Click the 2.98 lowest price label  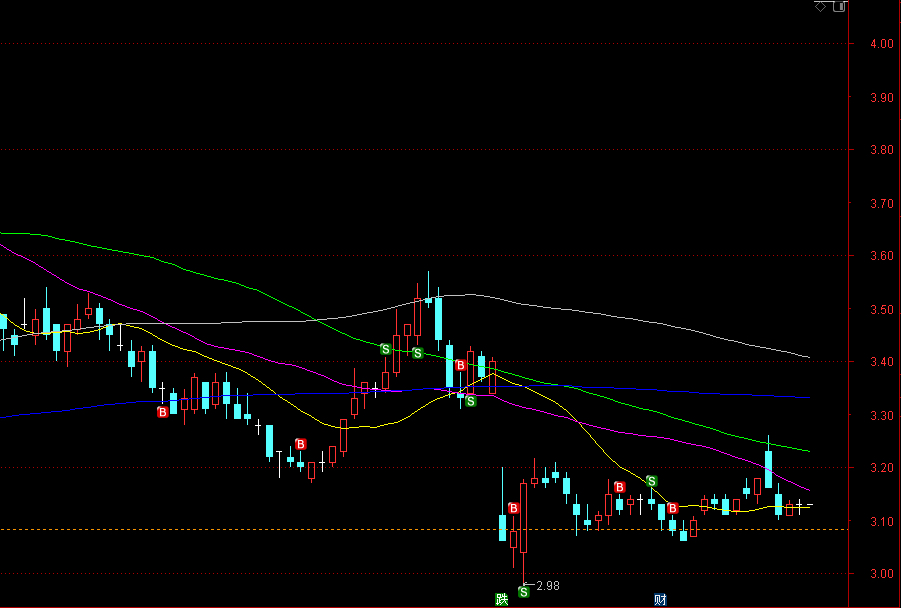pyautogui.click(x=548, y=586)
